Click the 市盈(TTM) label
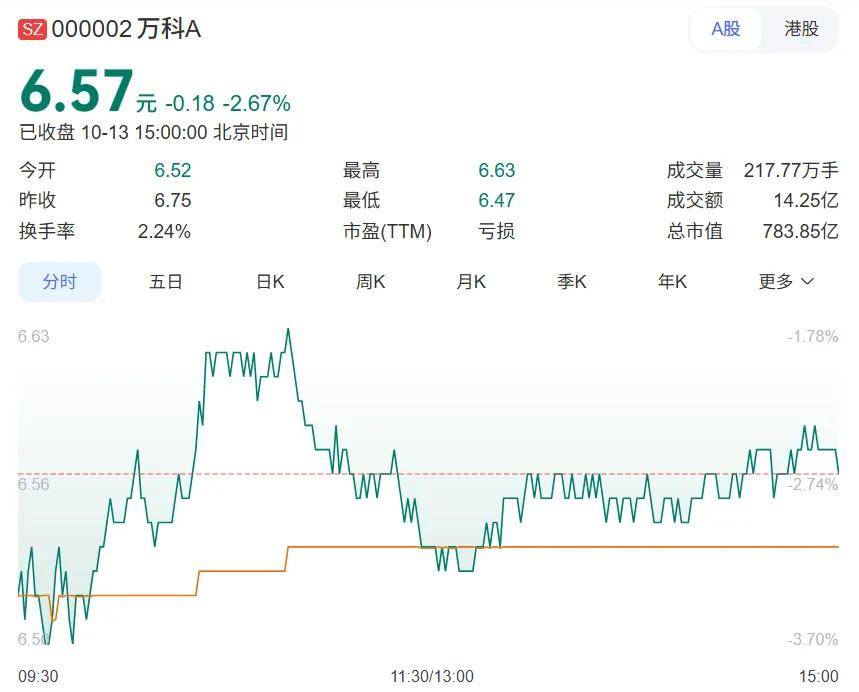859x692 pixels. pos(387,231)
